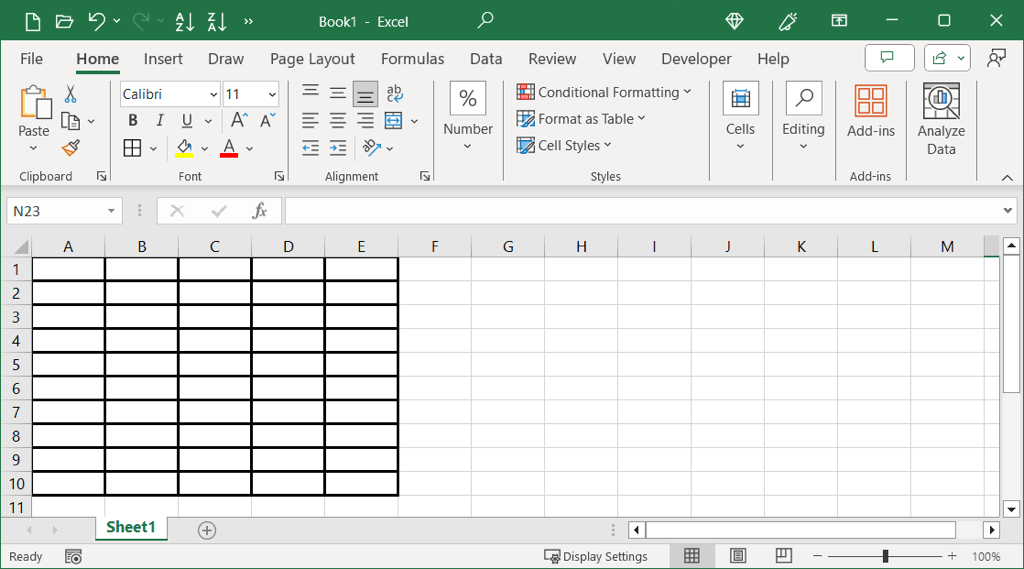Open the Conditional Formatting dropdown
Screen dimensions: 1024x569
click(604, 92)
